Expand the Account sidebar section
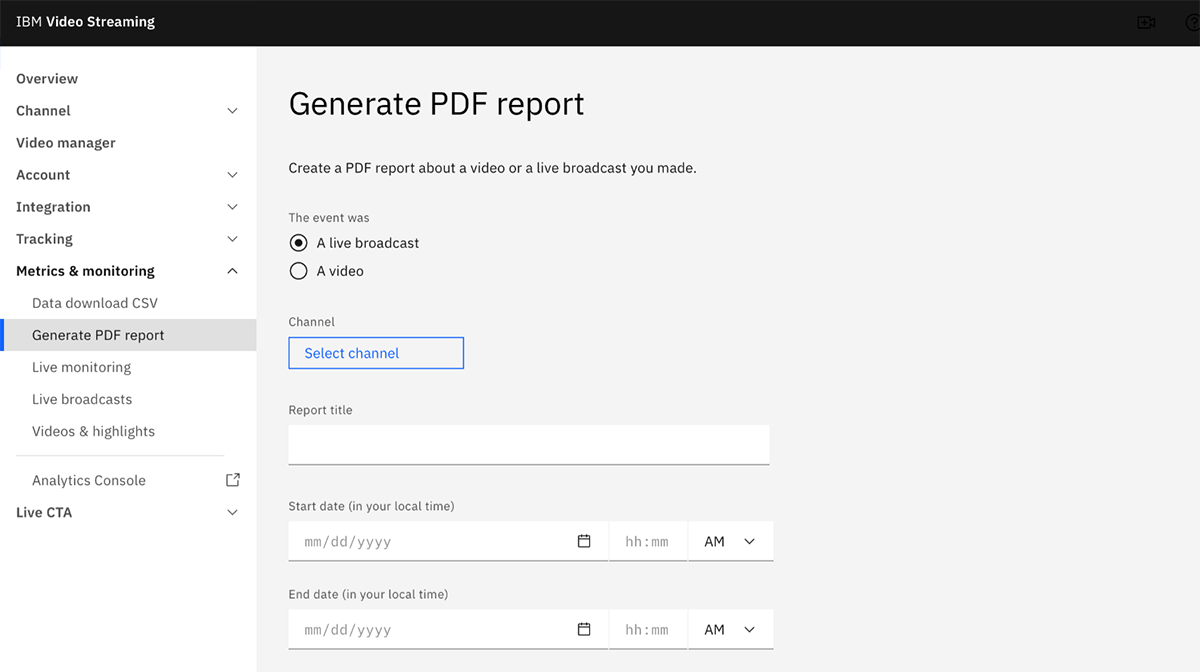Viewport: 1200px width, 672px height. pyautogui.click(x=233, y=175)
